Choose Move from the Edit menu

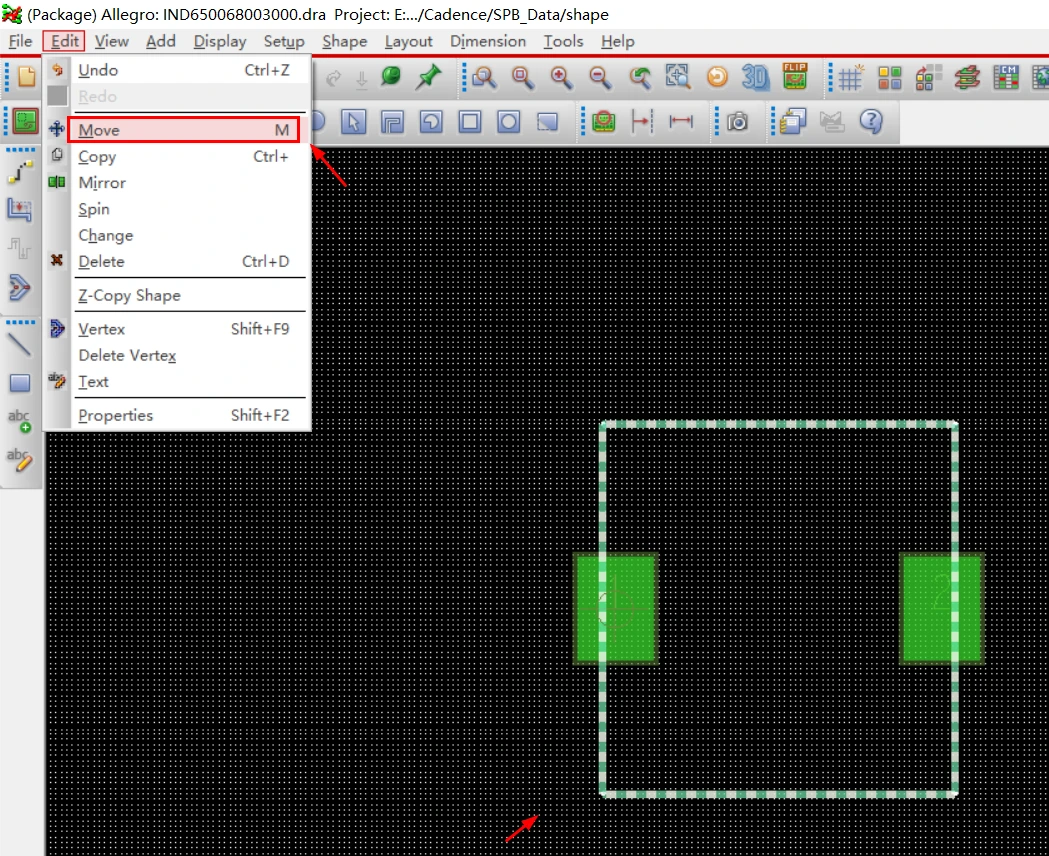click(183, 130)
